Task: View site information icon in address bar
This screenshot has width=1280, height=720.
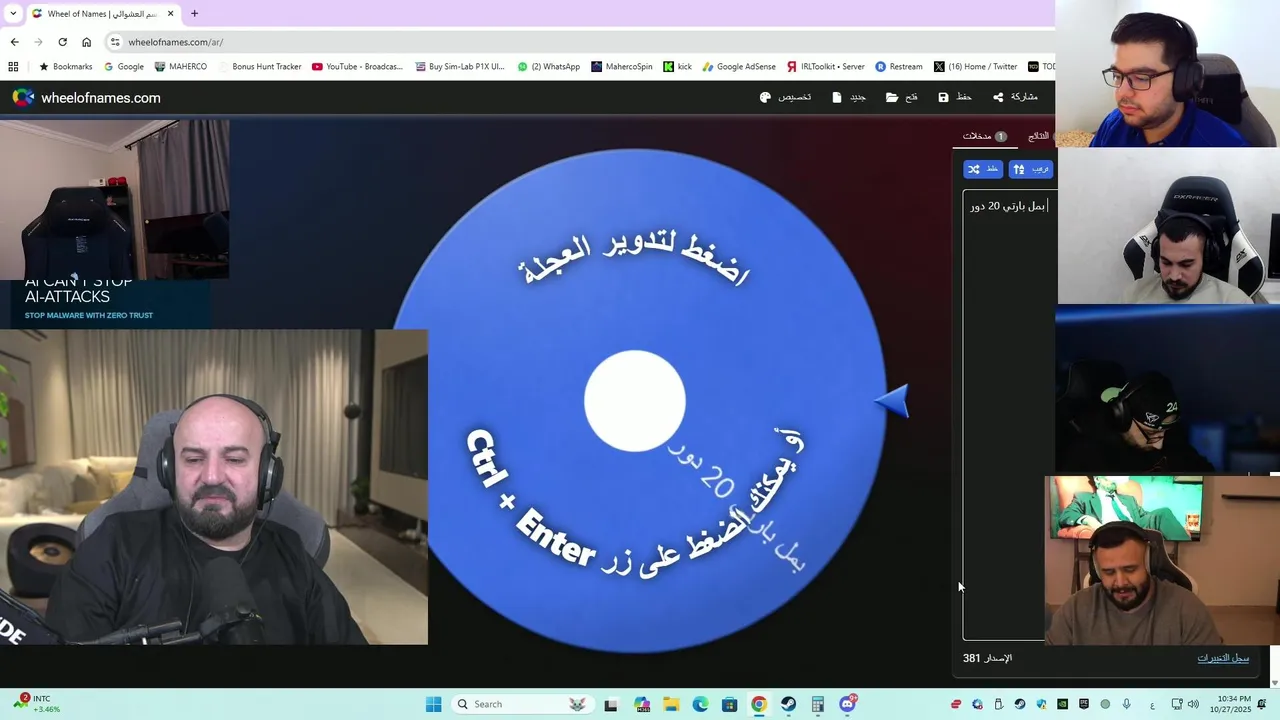Action: pyautogui.click(x=116, y=42)
